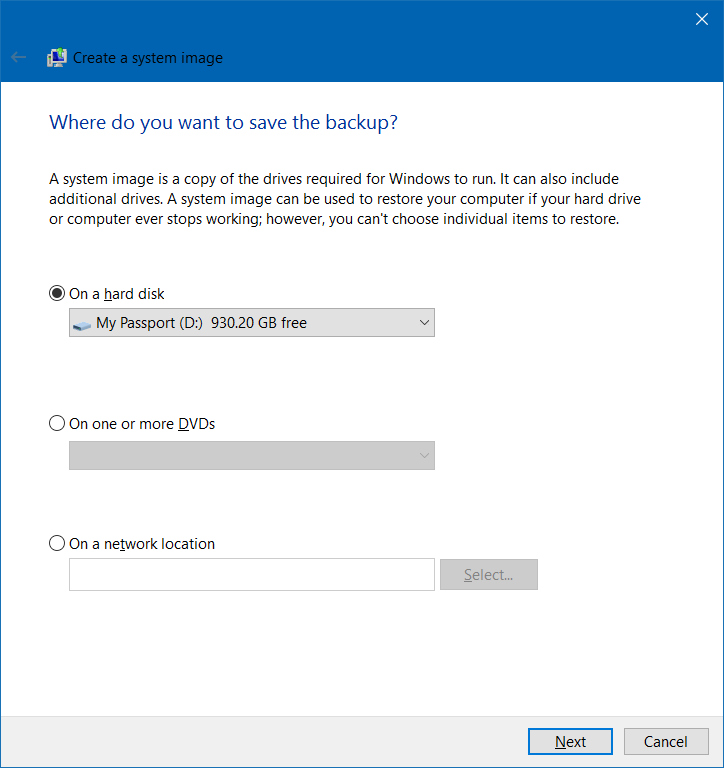
Task: Choose the On one or more DVDs radio button
Action: click(57, 424)
